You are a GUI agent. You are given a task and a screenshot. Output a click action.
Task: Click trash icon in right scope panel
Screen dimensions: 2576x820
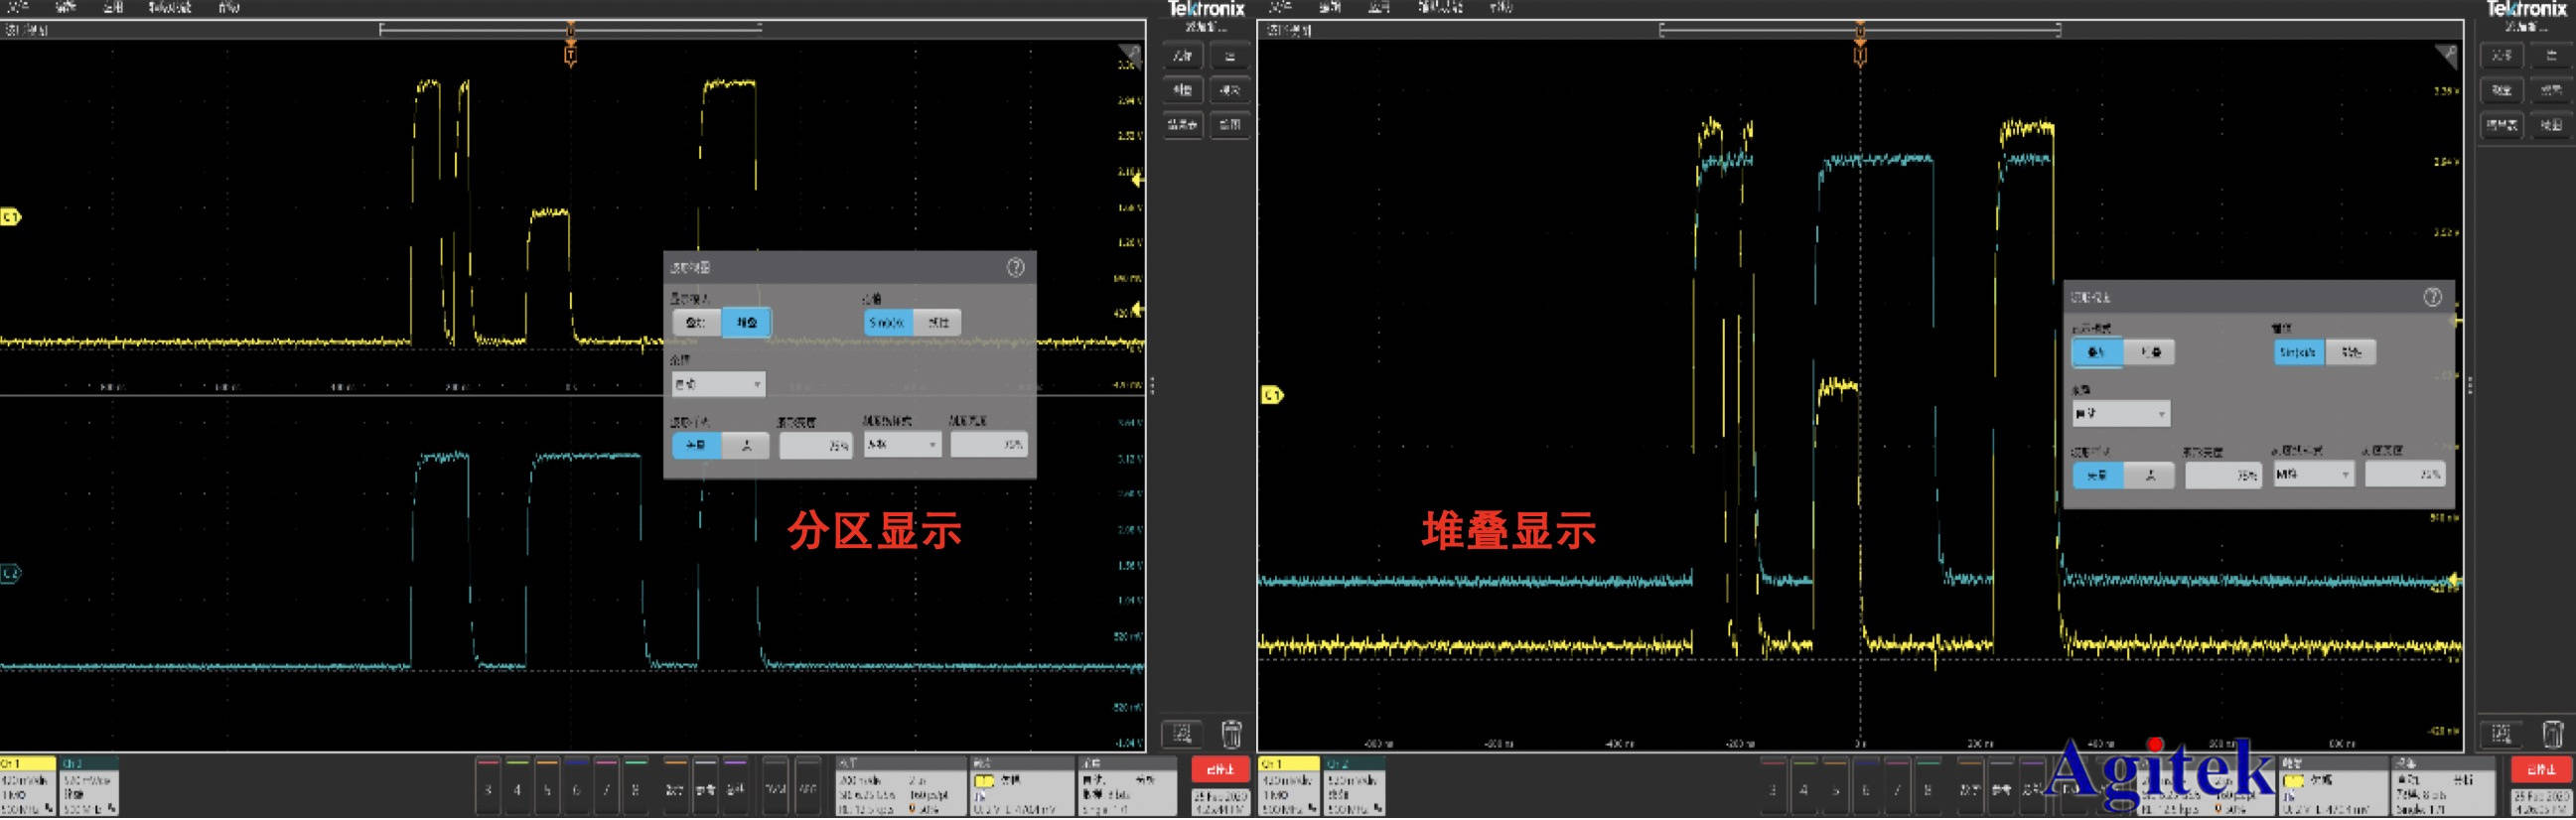point(2551,735)
